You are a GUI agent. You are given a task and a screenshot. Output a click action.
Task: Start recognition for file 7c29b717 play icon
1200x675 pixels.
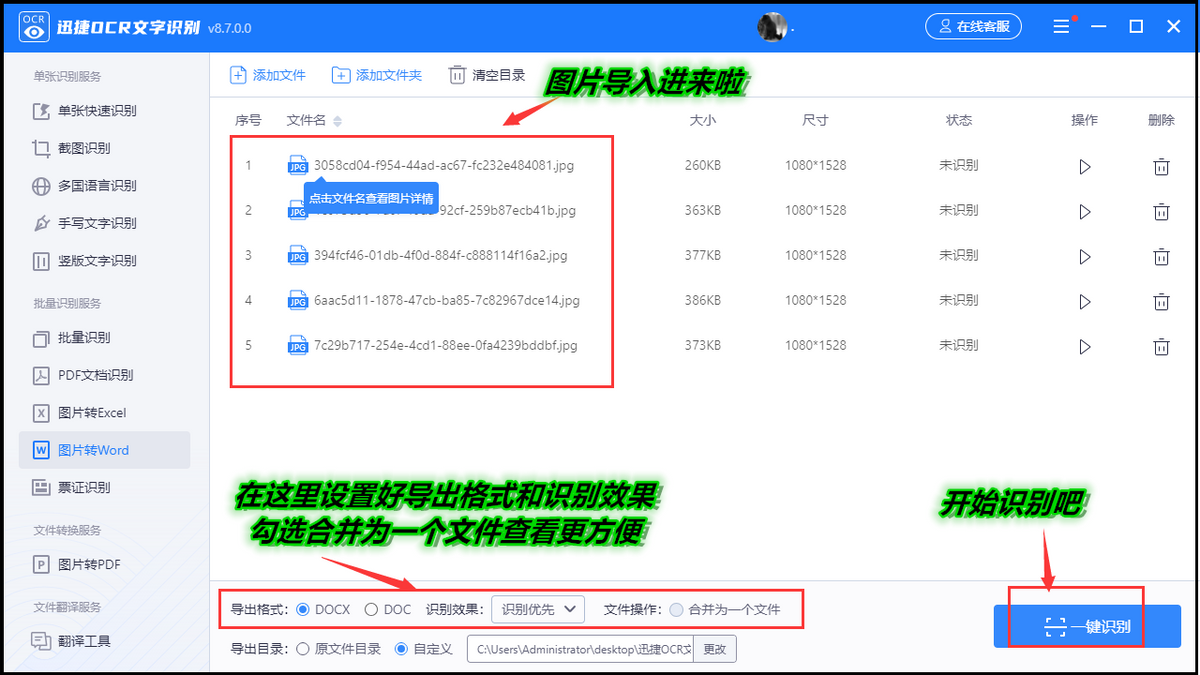click(1085, 346)
